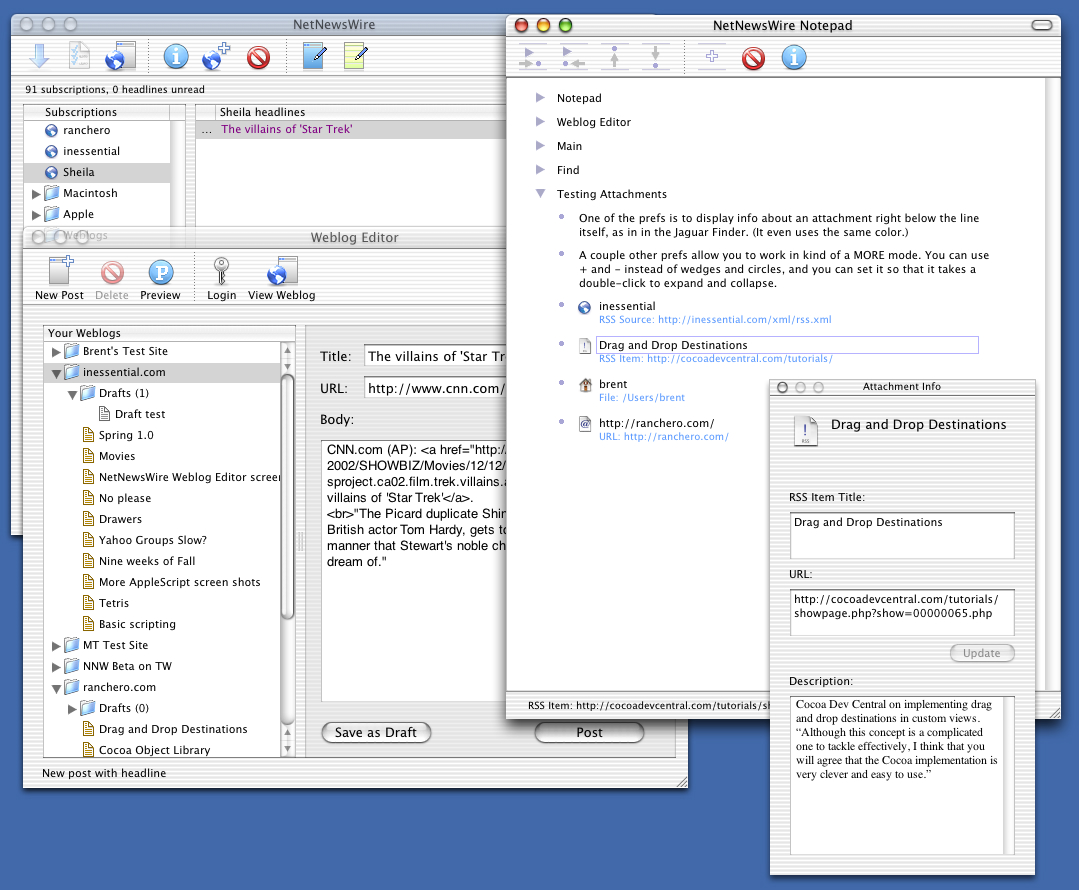The height and width of the screenshot is (890, 1079).
Task: Open Preview in Weblog Editor toolbar
Action: click(160, 272)
